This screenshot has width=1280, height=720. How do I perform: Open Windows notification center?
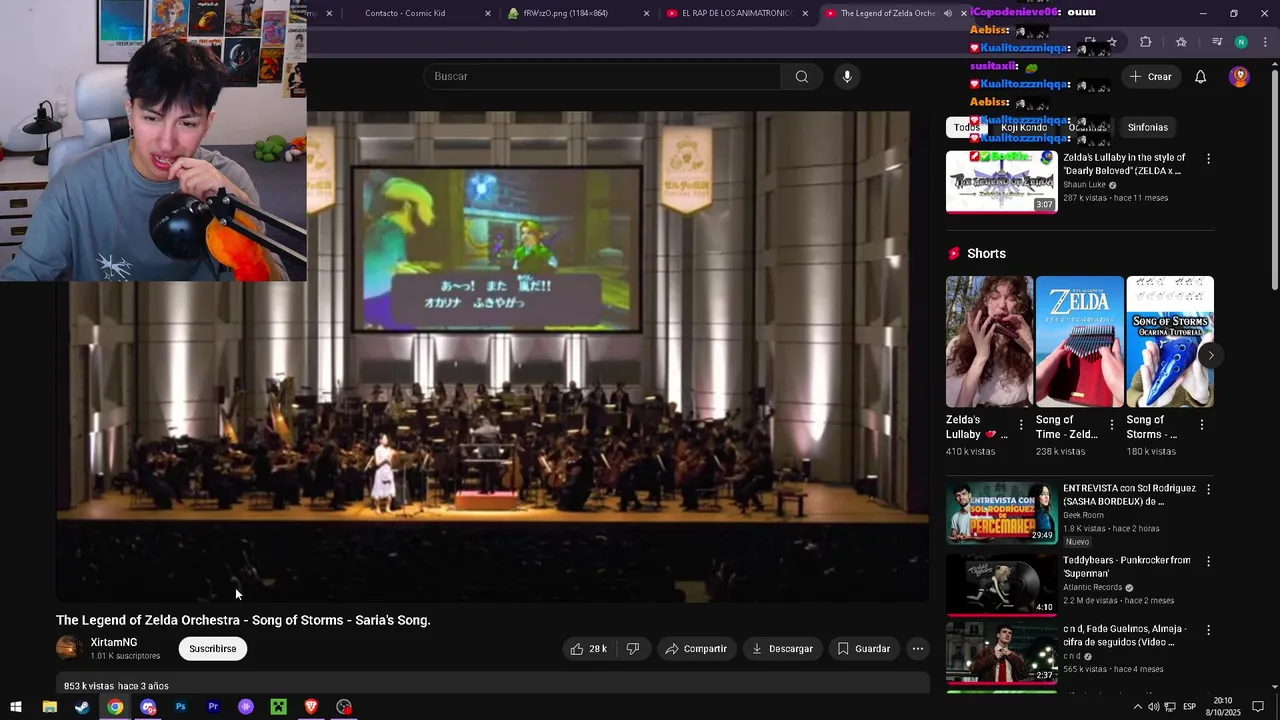coord(1259,707)
